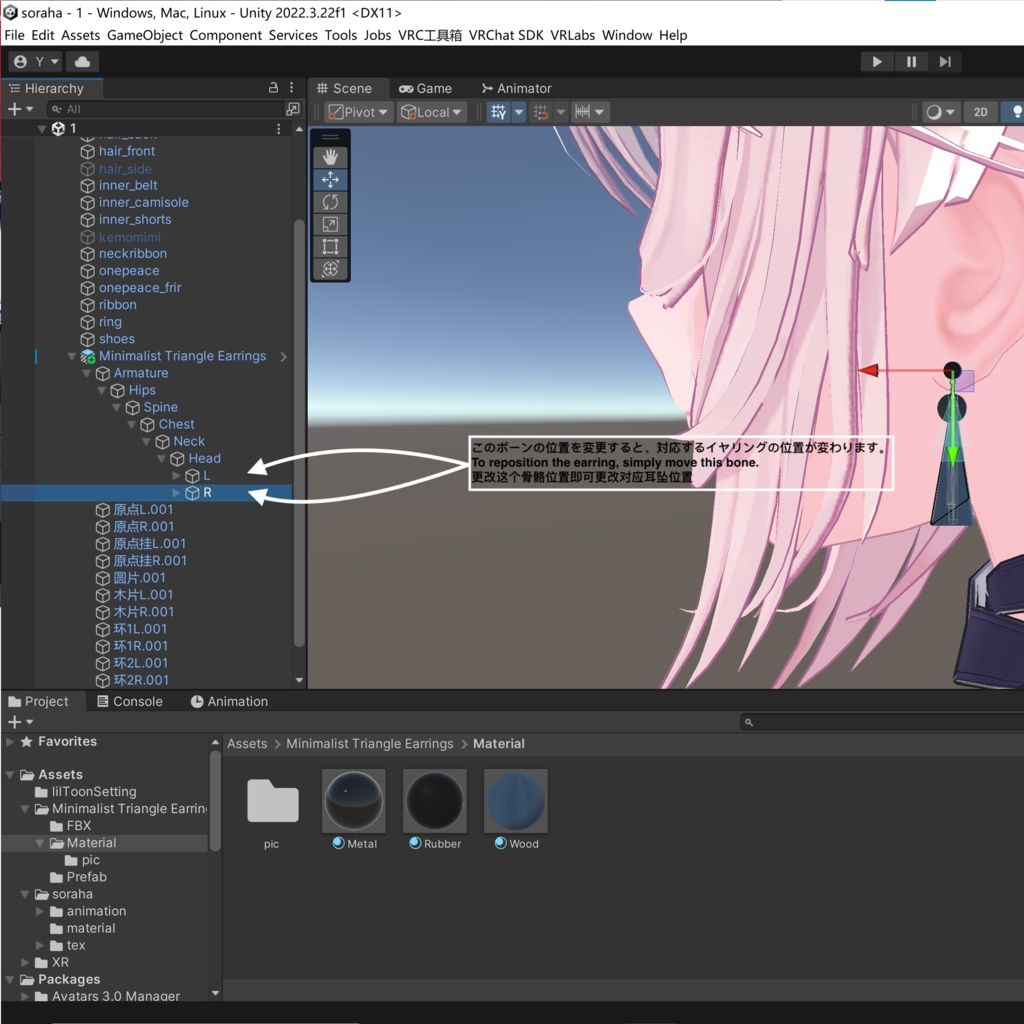Viewport: 1024px width, 1024px height.
Task: Expand the L bone node
Action: (x=176, y=475)
